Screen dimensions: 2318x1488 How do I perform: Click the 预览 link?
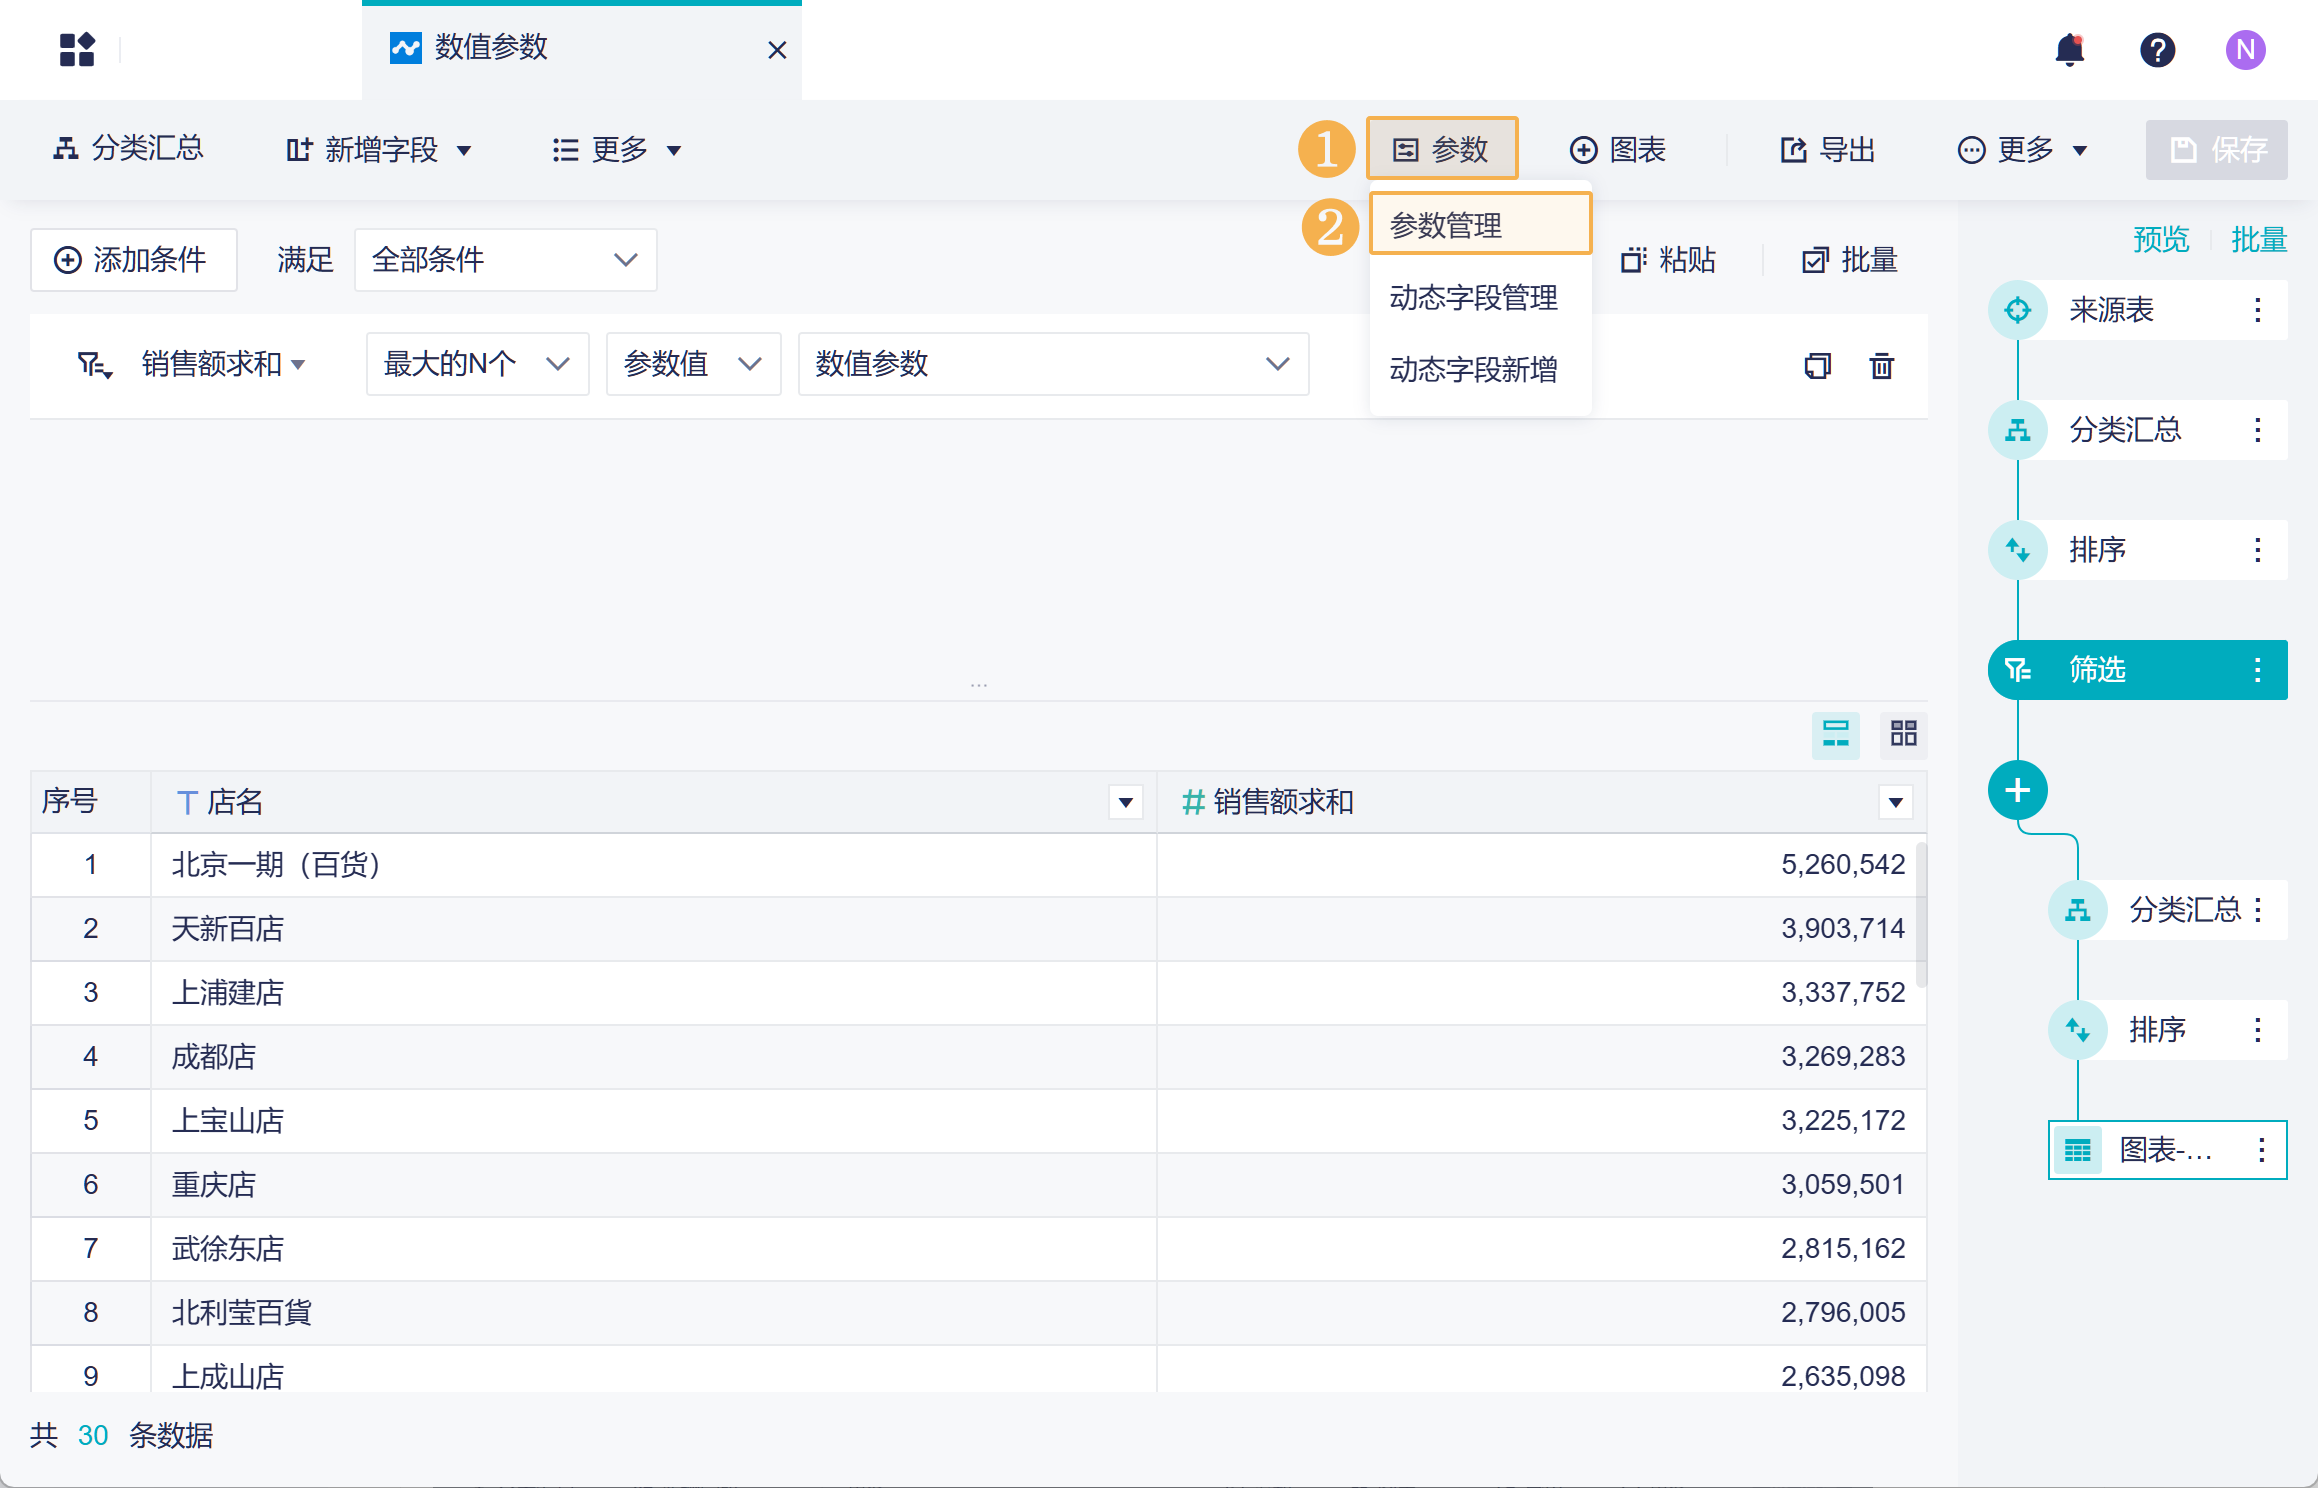pos(2160,240)
